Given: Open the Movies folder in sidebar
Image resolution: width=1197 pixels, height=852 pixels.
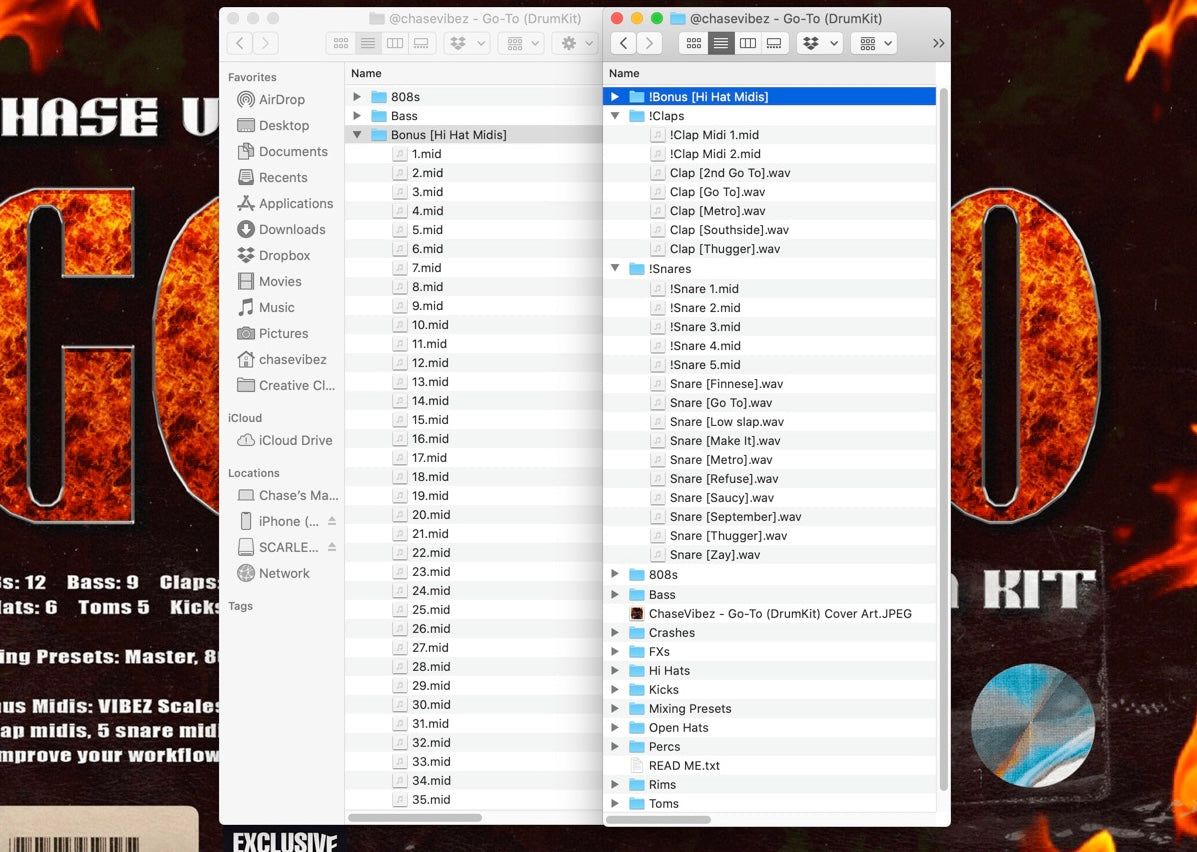Looking at the screenshot, I should click(x=269, y=281).
